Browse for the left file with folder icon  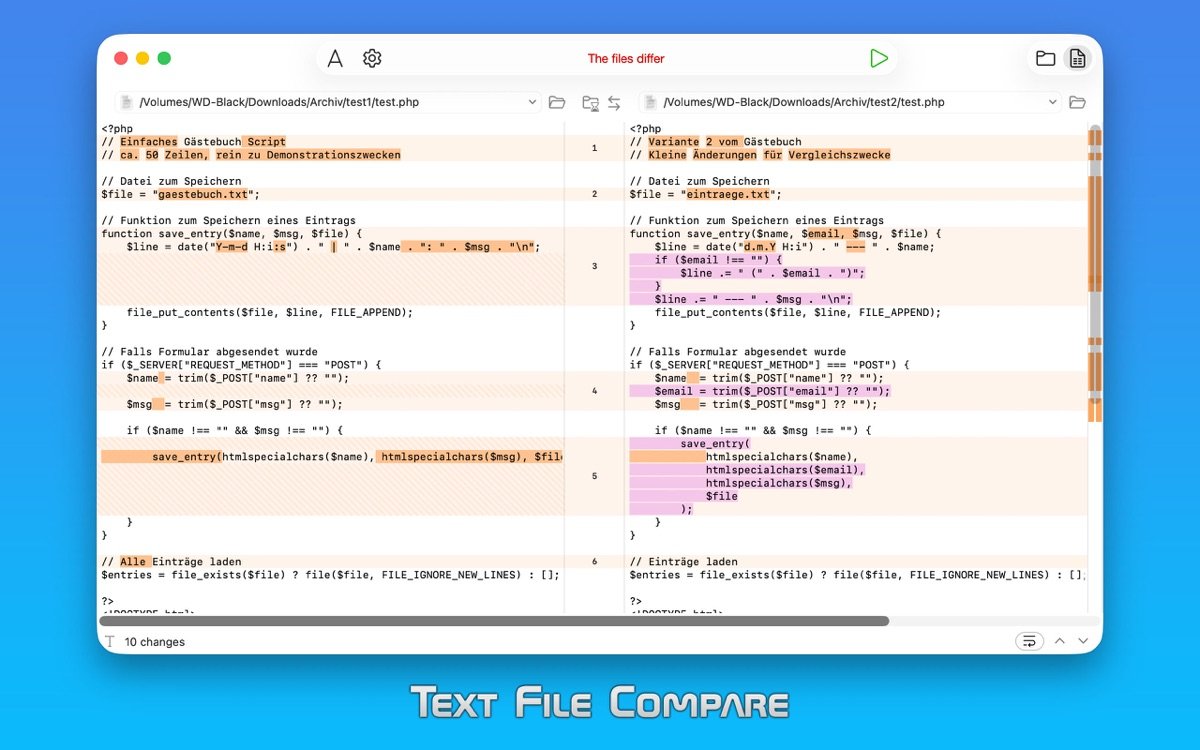557,102
